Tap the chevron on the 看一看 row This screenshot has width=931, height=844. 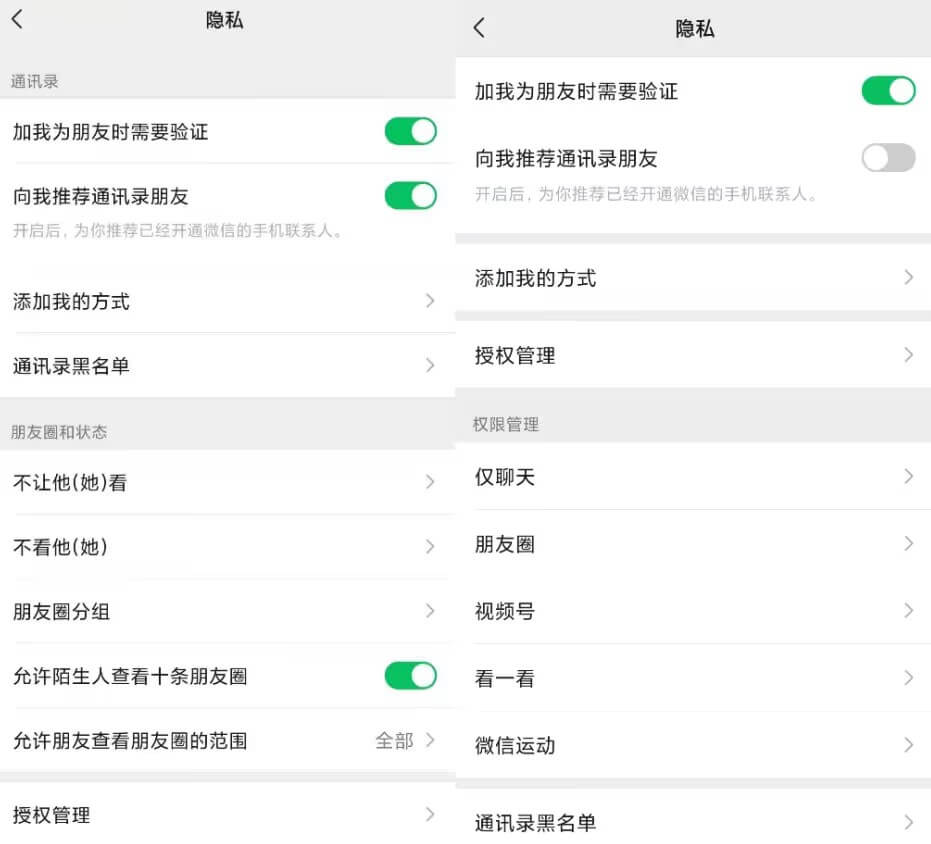point(908,678)
